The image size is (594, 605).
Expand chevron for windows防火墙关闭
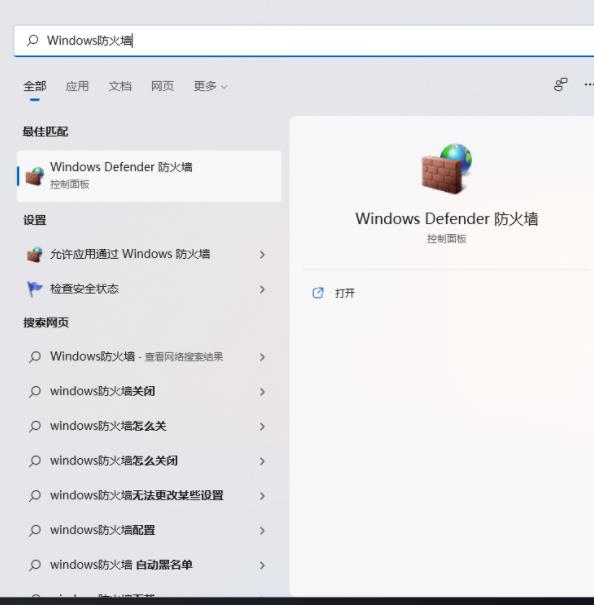(262, 392)
